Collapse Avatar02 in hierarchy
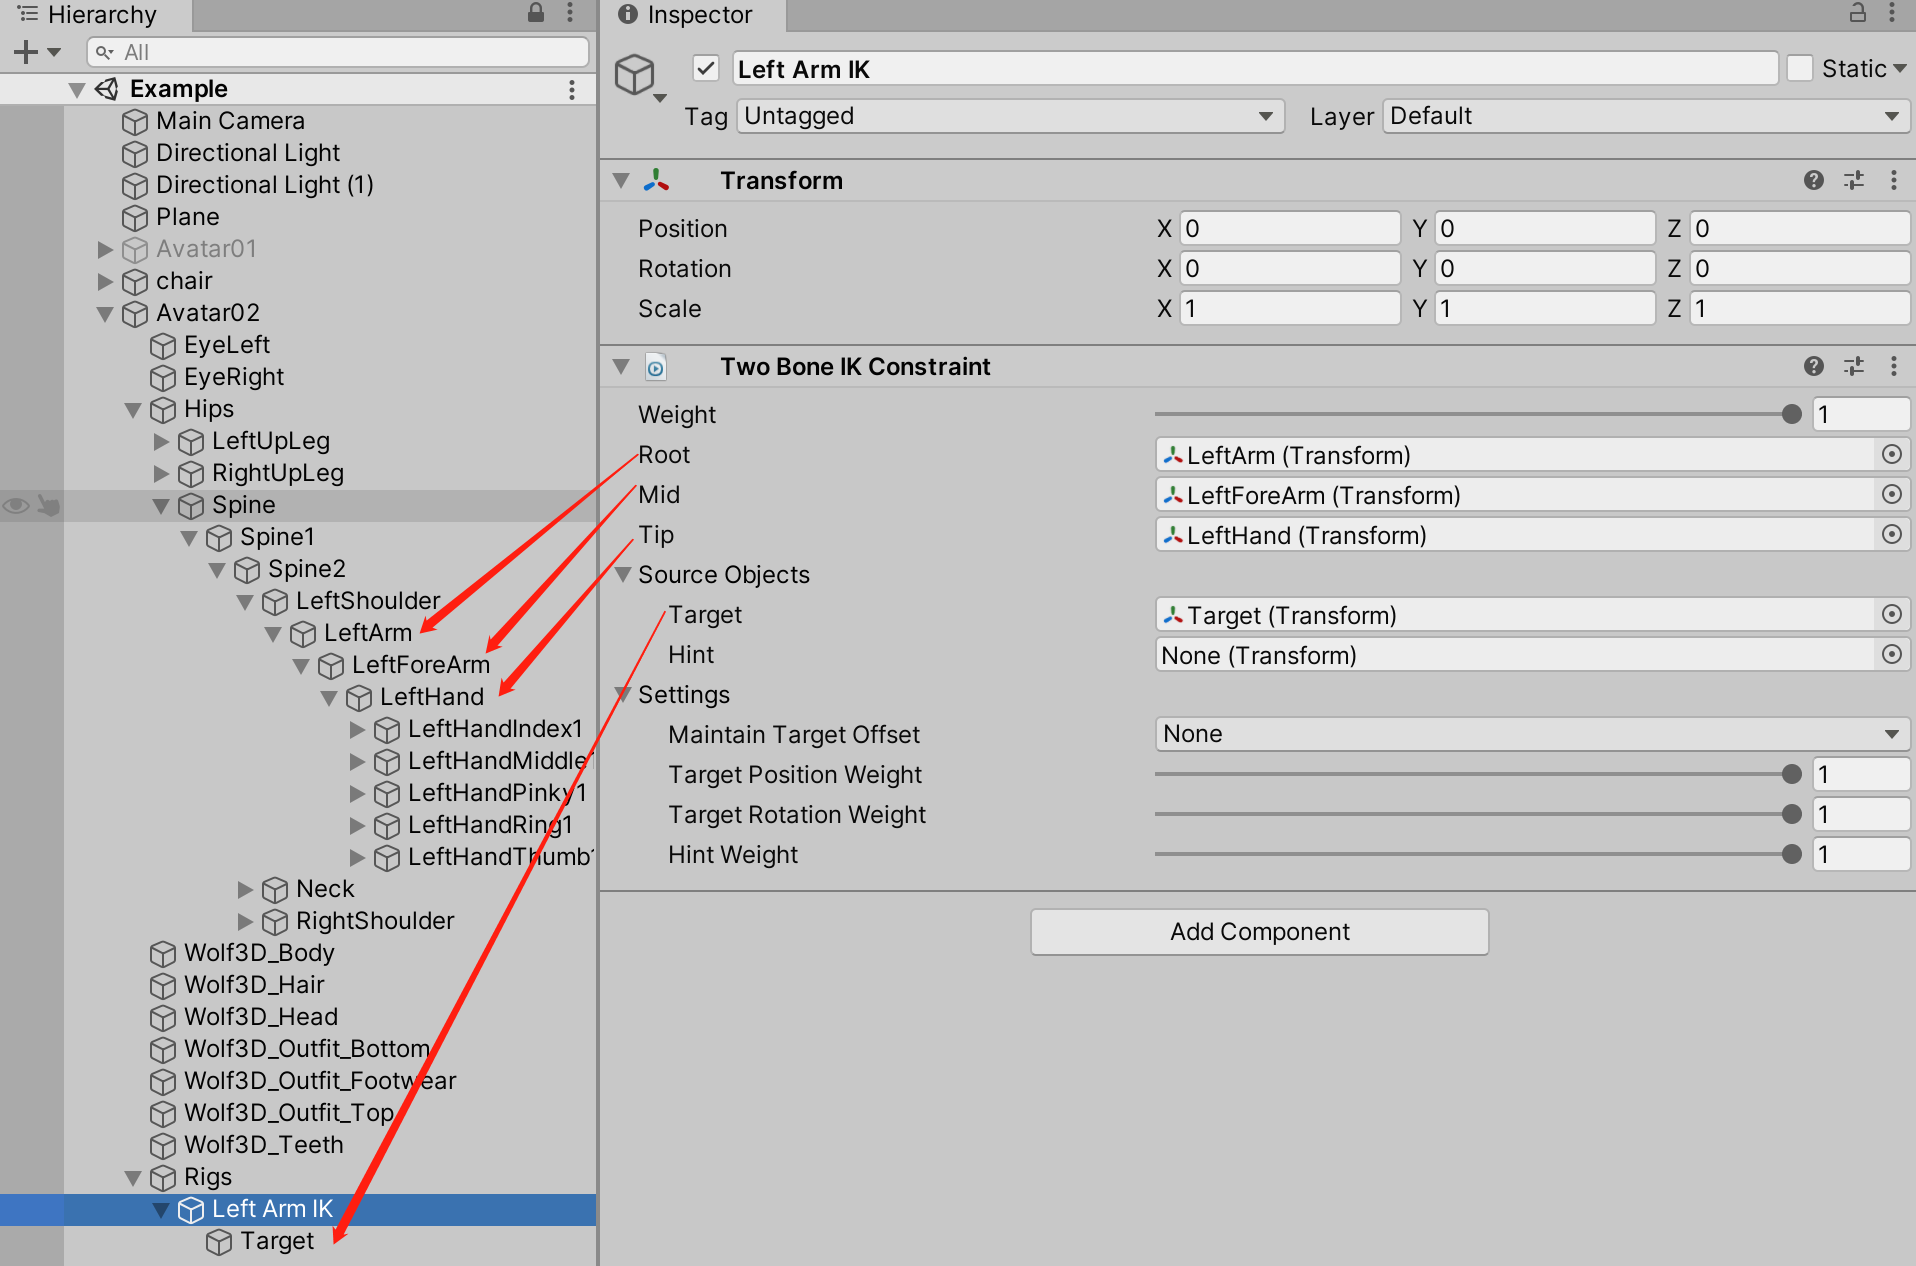The height and width of the screenshot is (1266, 1916). [105, 314]
